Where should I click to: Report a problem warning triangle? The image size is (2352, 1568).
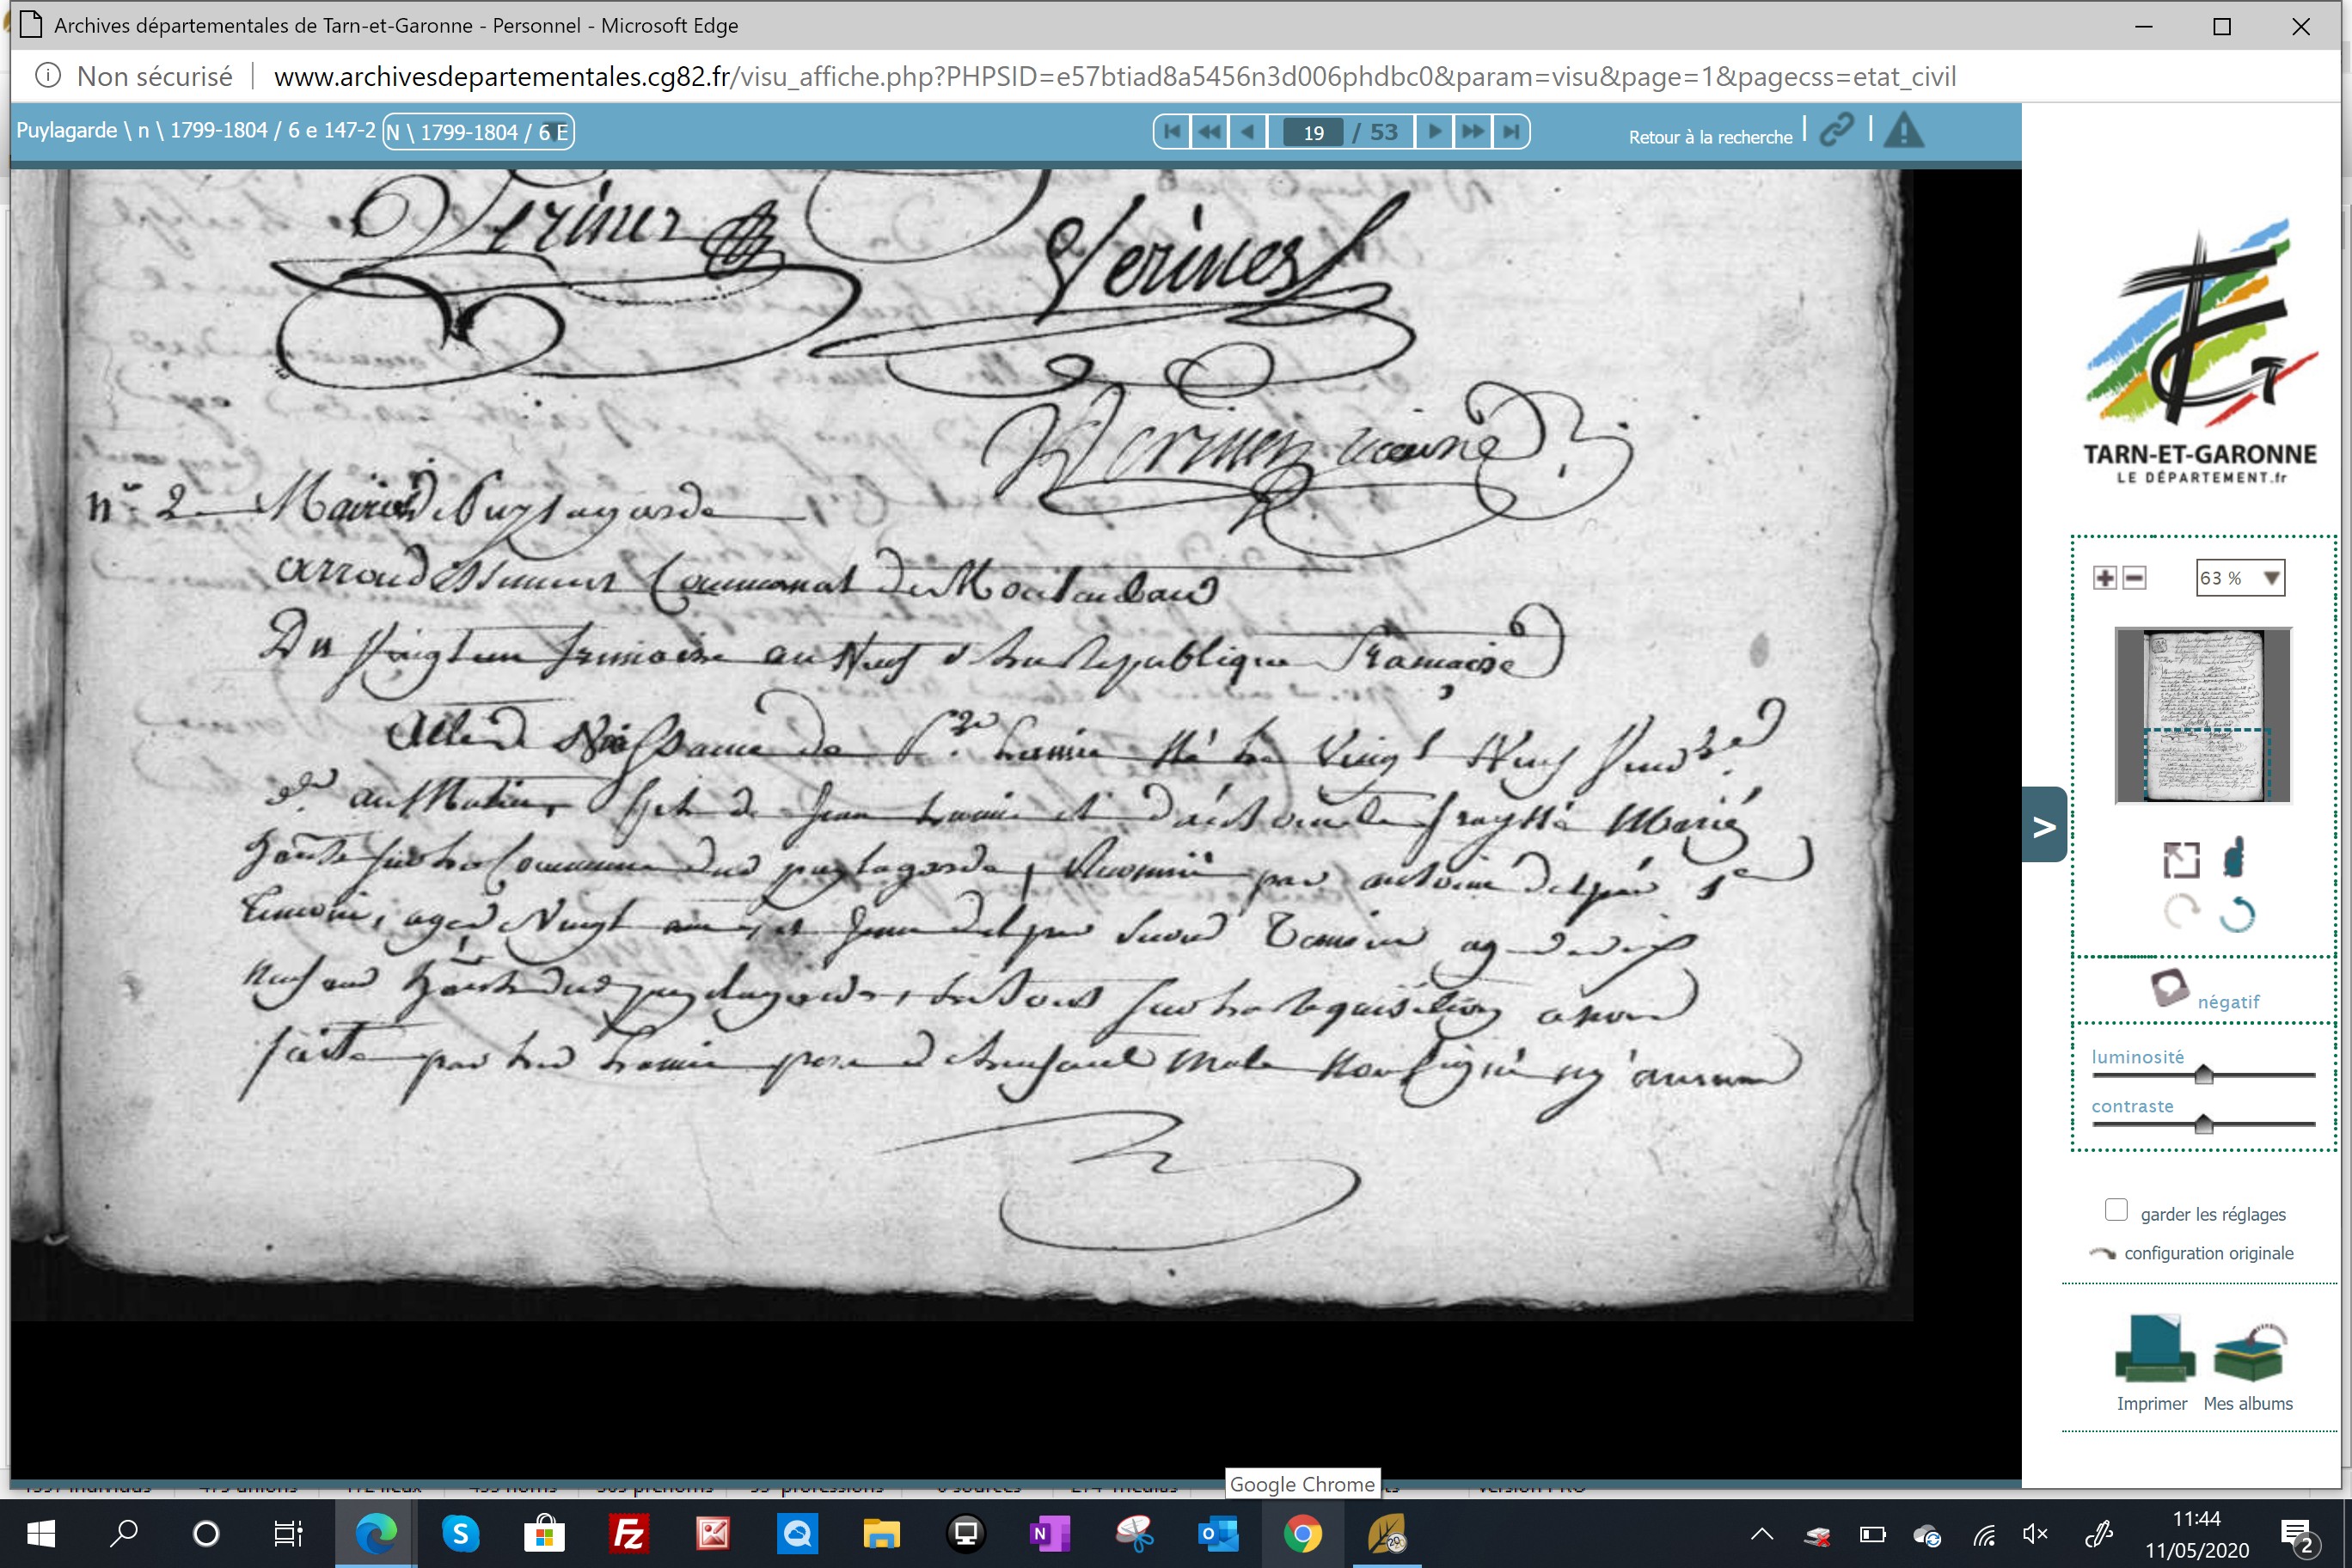coord(1904,130)
